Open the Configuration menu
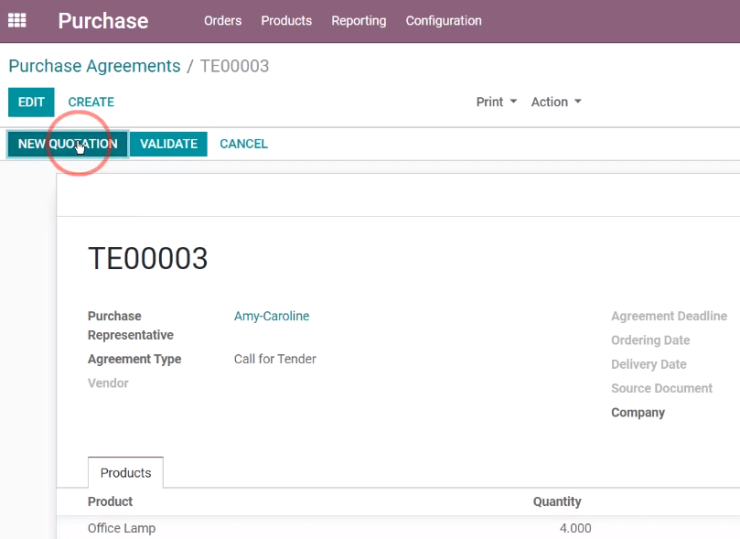The height and width of the screenshot is (539, 740). coord(444,21)
